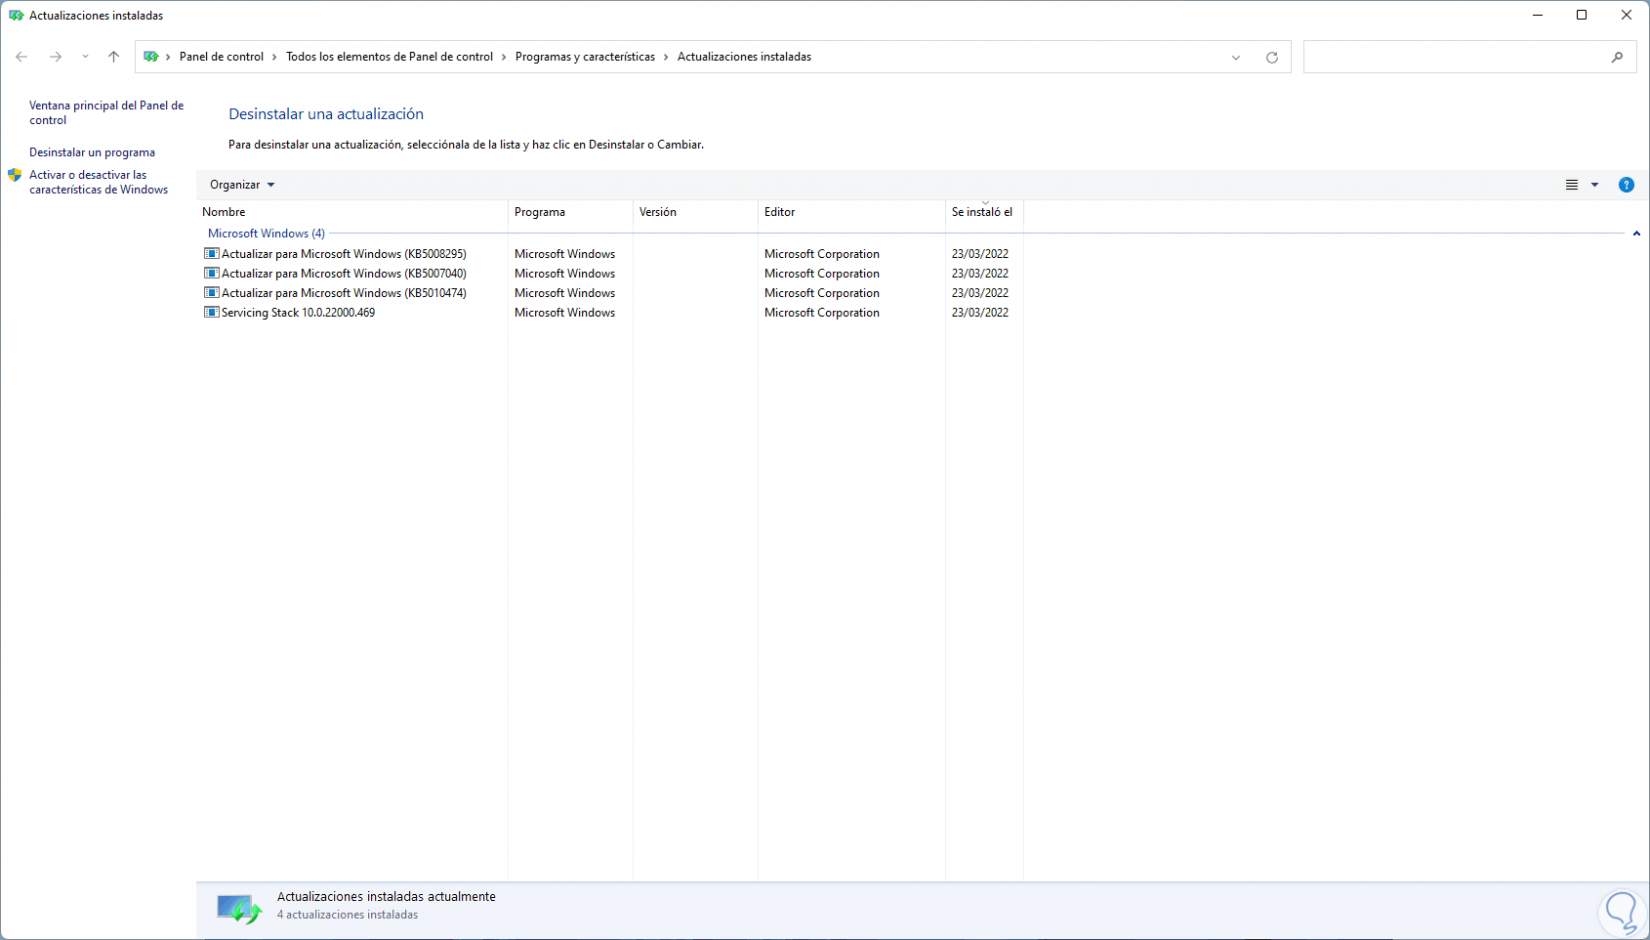Click icon of Servicing Stack entry
The width and height of the screenshot is (1650, 940).
point(211,312)
